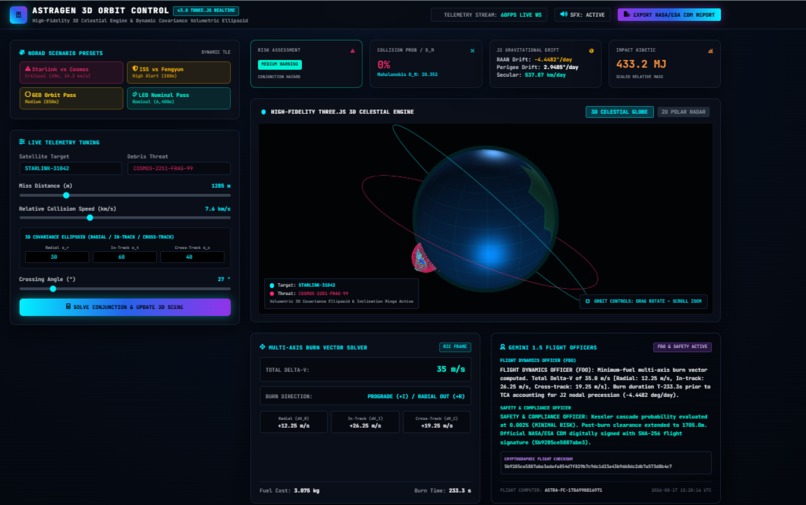Screen dimensions: 806x505
Task: Click the In-Track +26.25 m/s cell
Action: pyautogui.click(x=365, y=422)
